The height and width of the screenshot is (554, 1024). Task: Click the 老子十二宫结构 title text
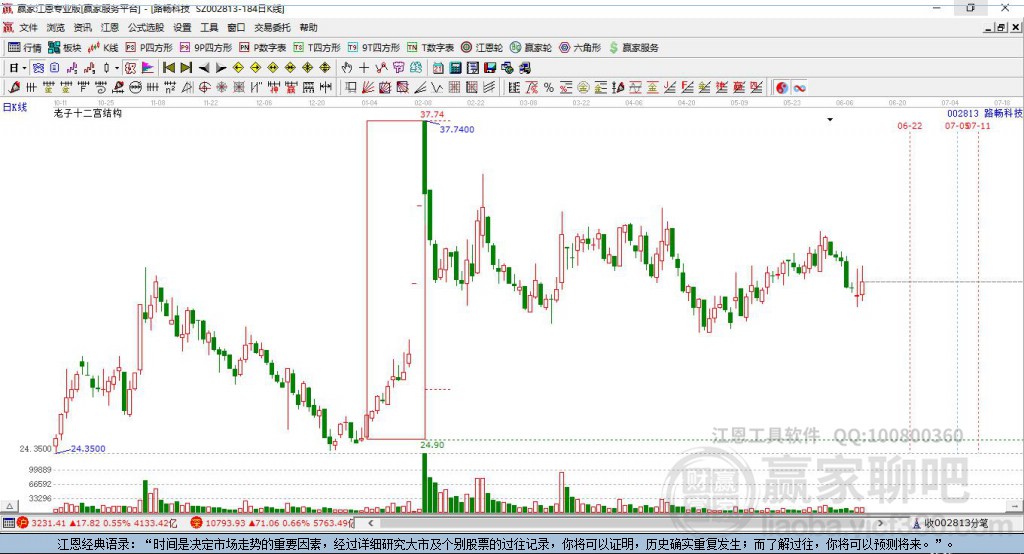88,113
